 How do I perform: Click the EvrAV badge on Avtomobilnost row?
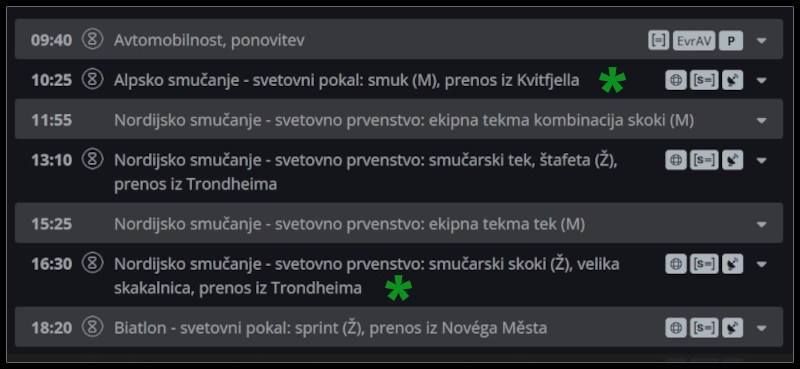point(694,40)
